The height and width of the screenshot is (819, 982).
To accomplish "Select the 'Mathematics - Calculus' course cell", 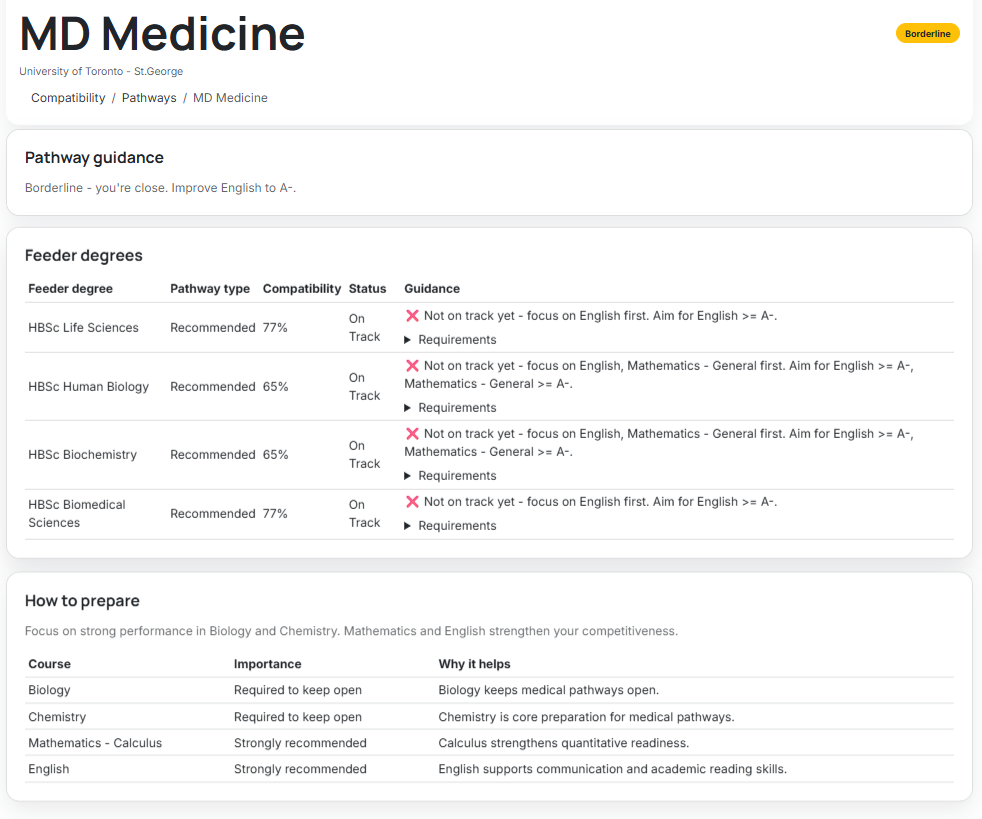I will pyautogui.click(x=95, y=743).
